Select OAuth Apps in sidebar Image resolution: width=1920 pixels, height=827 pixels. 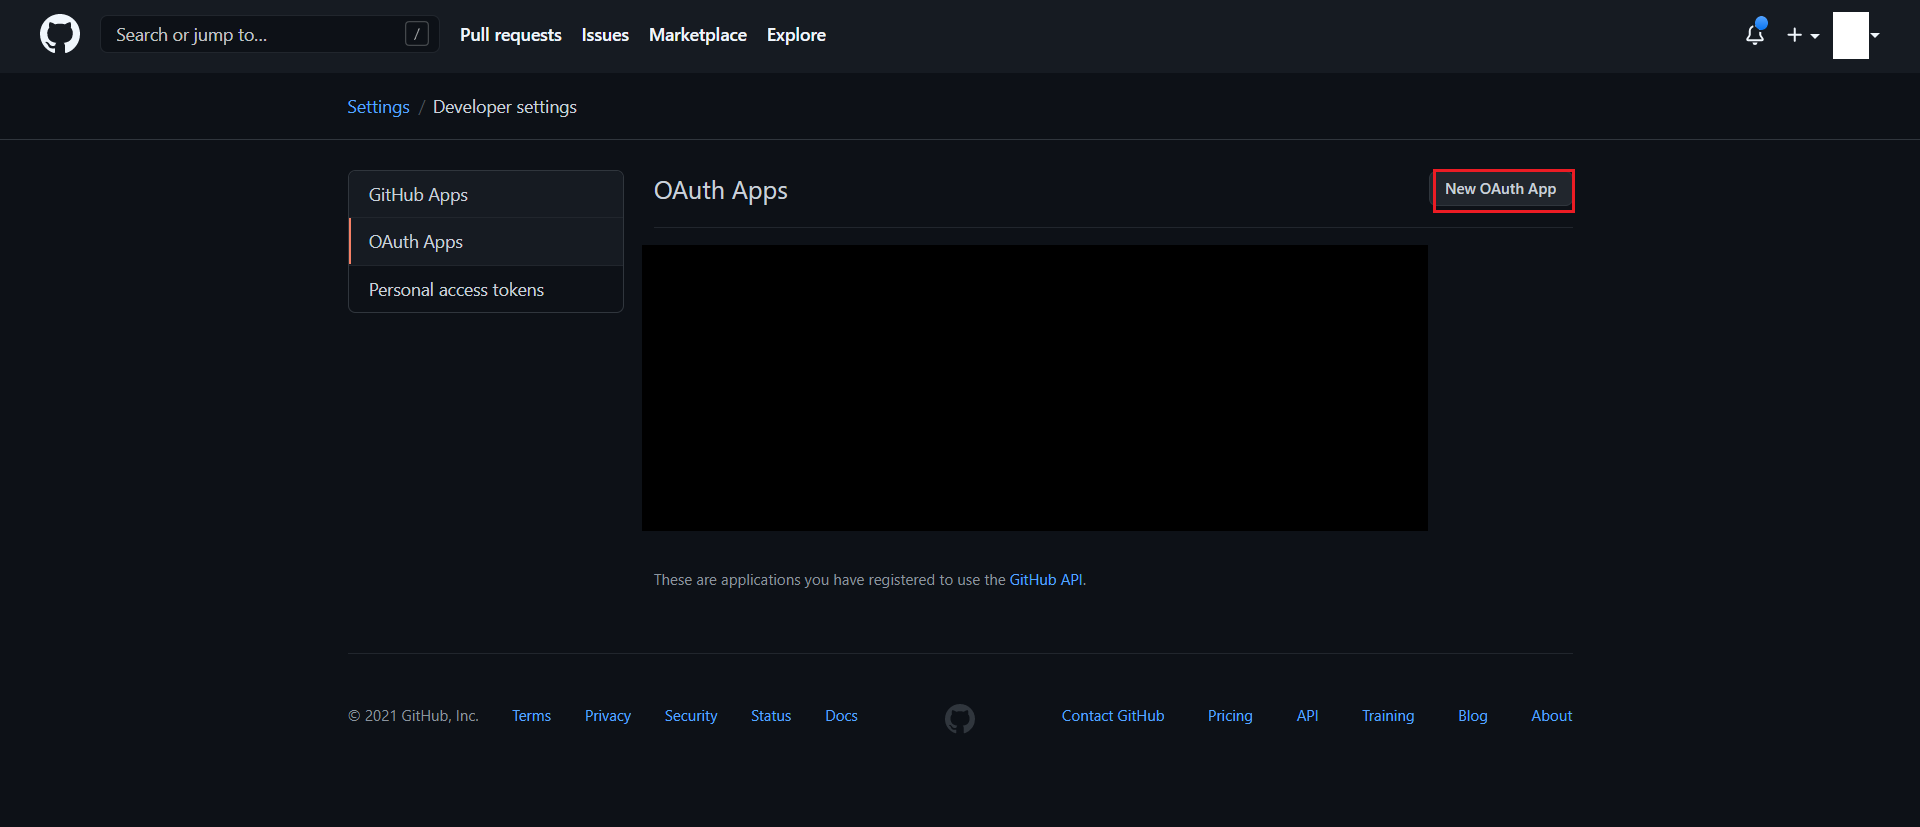[486, 242]
